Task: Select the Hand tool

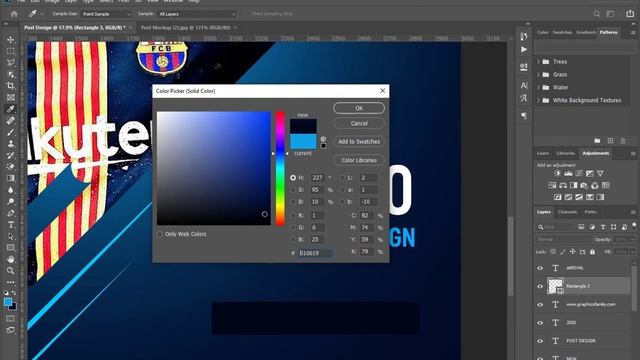Action: [x=11, y=259]
